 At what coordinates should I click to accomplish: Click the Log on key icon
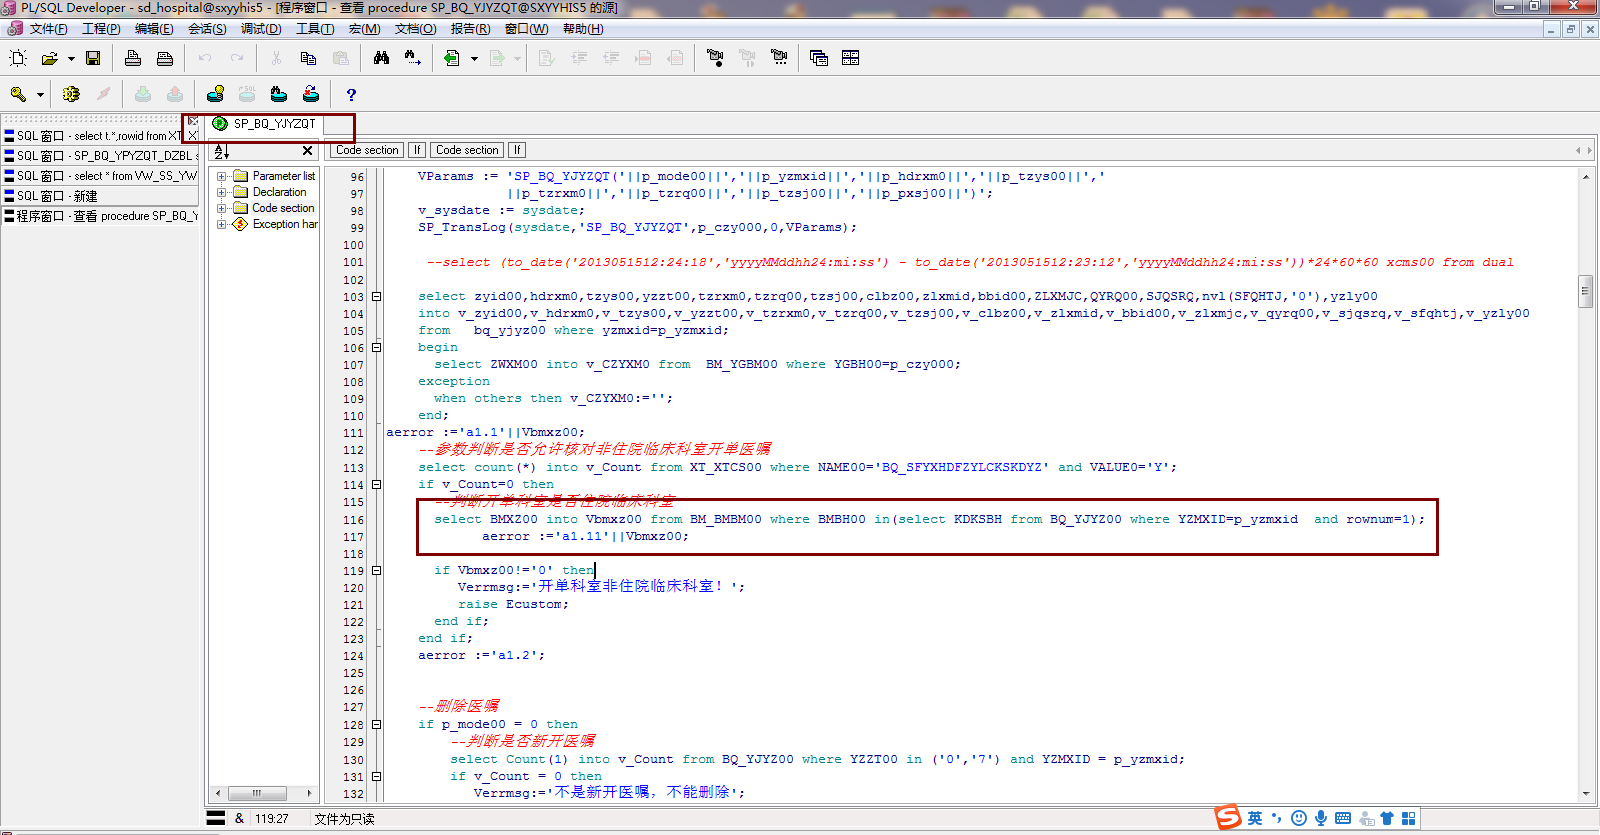[18, 94]
